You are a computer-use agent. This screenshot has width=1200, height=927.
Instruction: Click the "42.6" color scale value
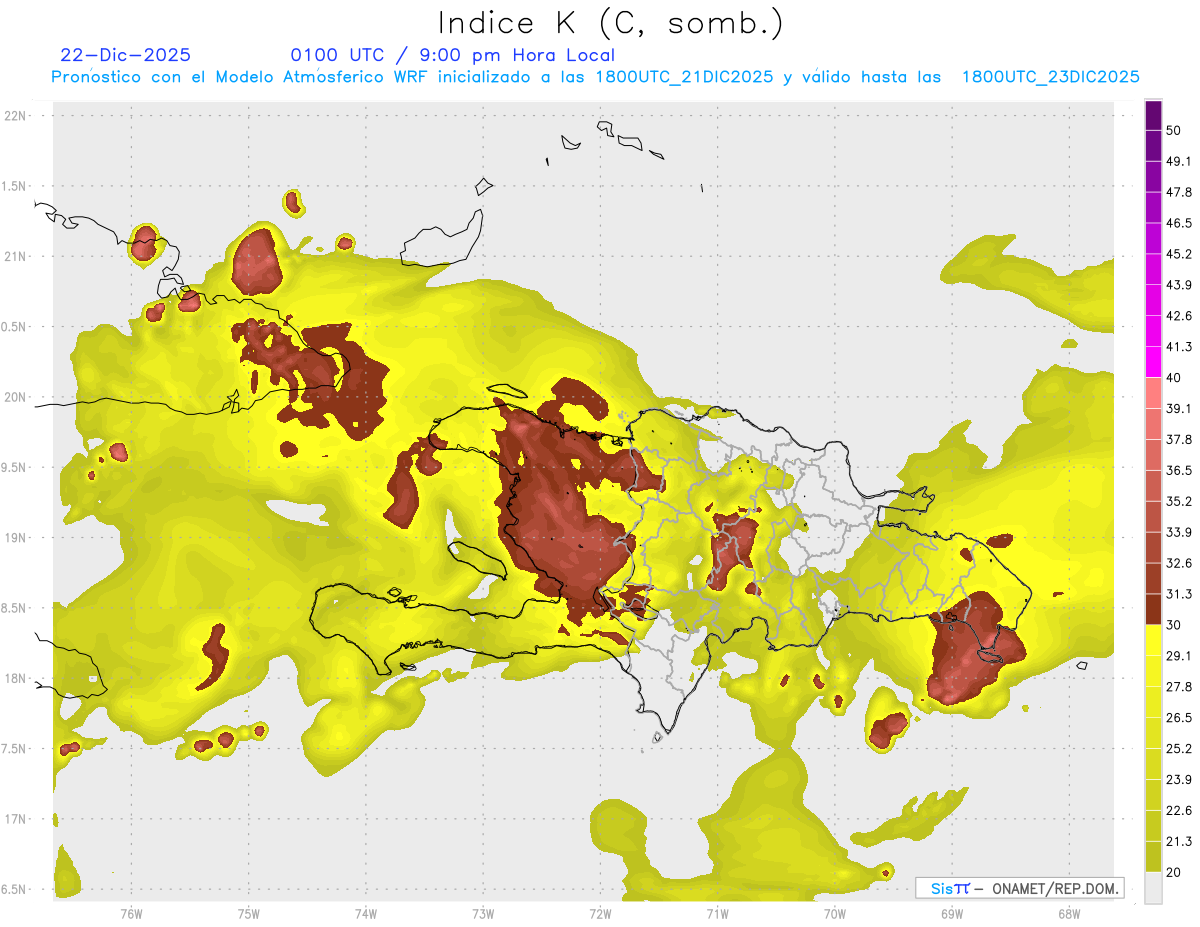1179,316
